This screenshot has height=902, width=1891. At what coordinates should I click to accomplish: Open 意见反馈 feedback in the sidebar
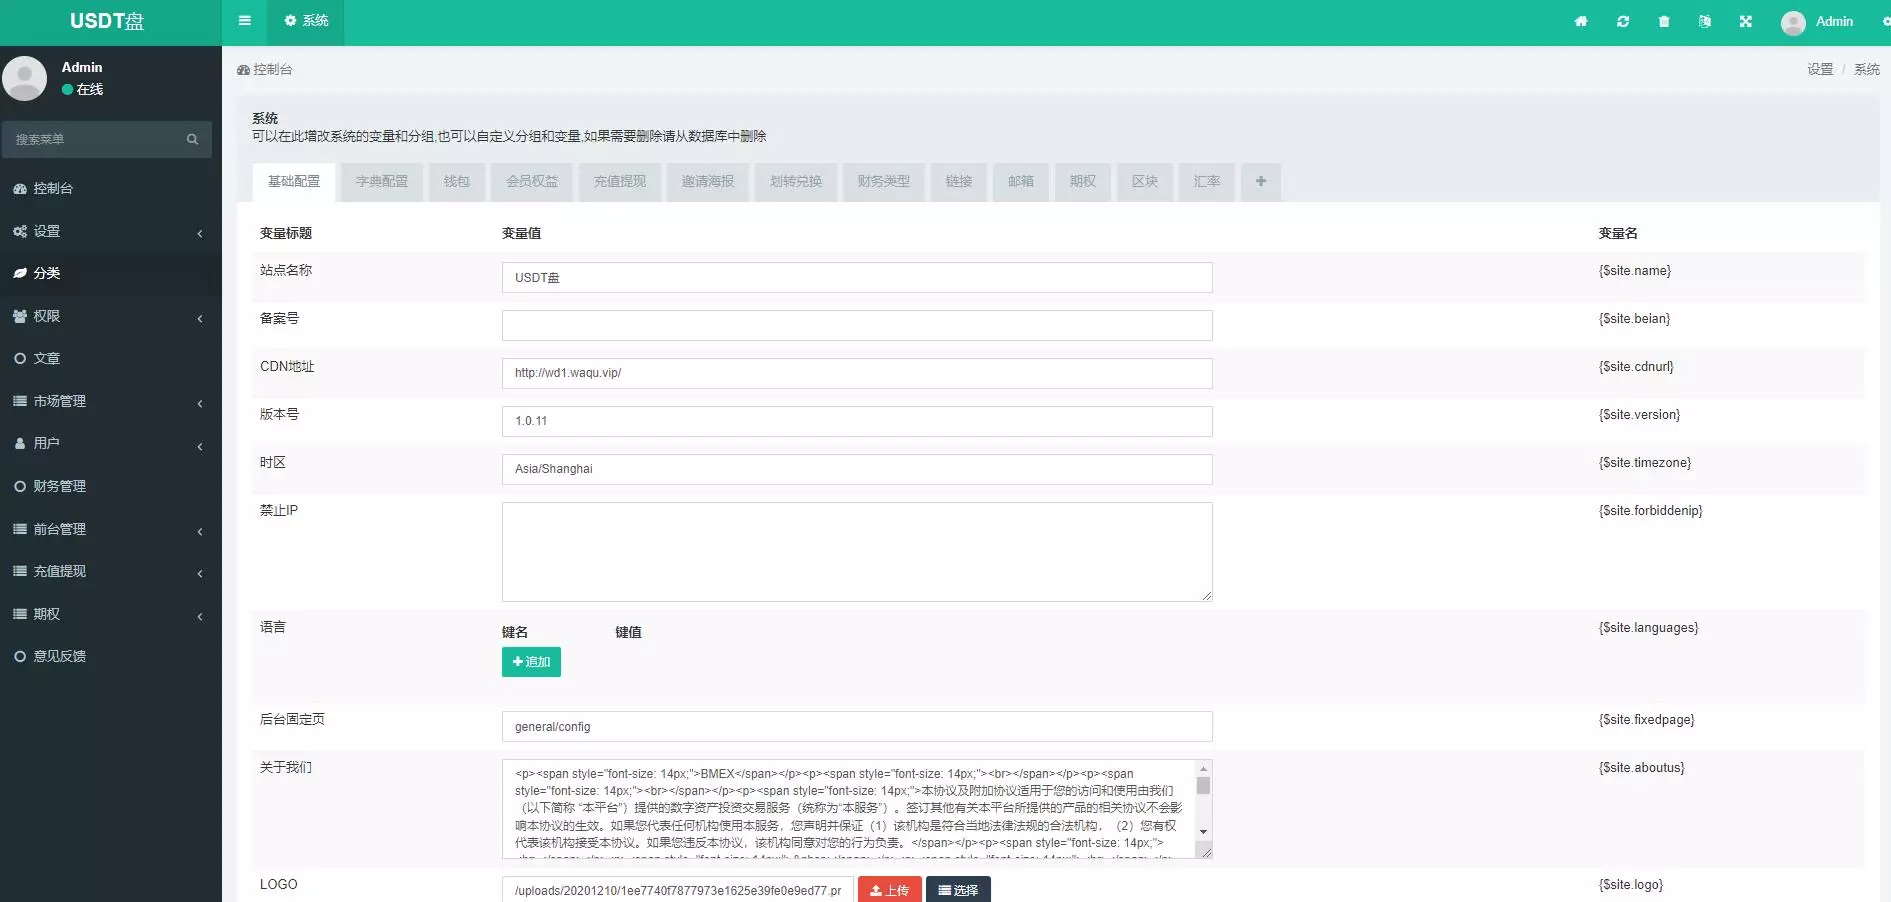(60, 656)
